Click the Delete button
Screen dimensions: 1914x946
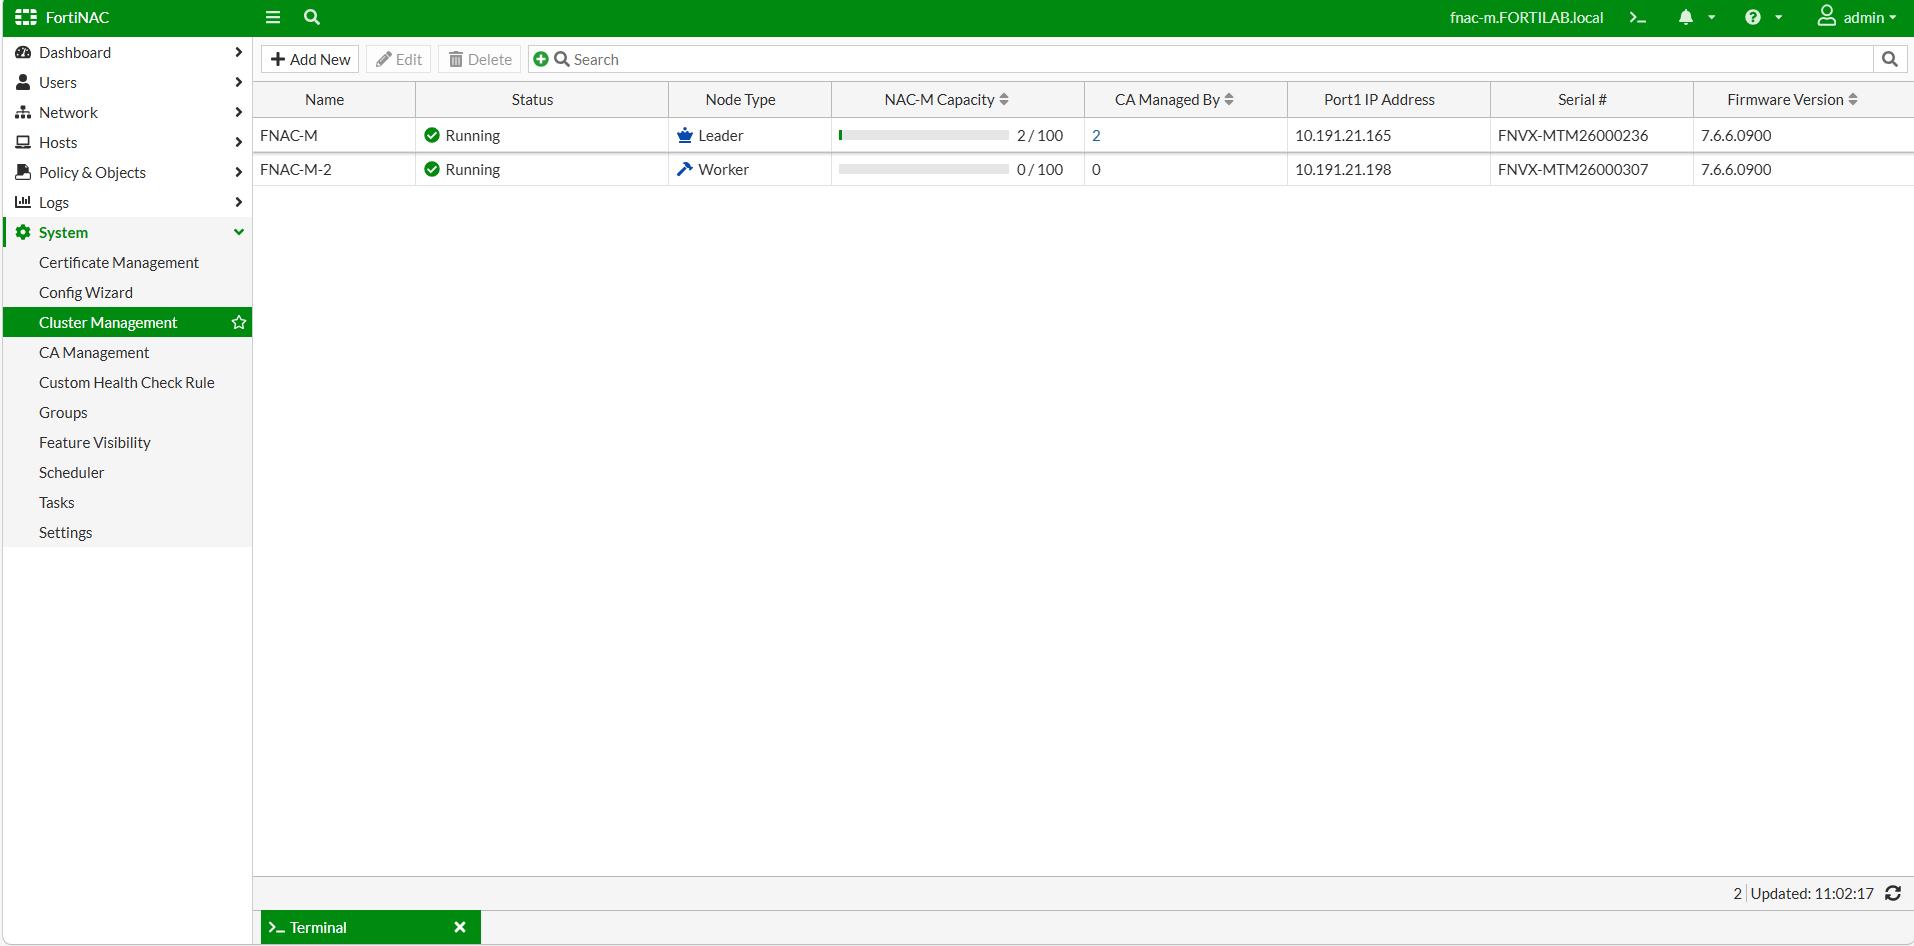[x=480, y=59]
